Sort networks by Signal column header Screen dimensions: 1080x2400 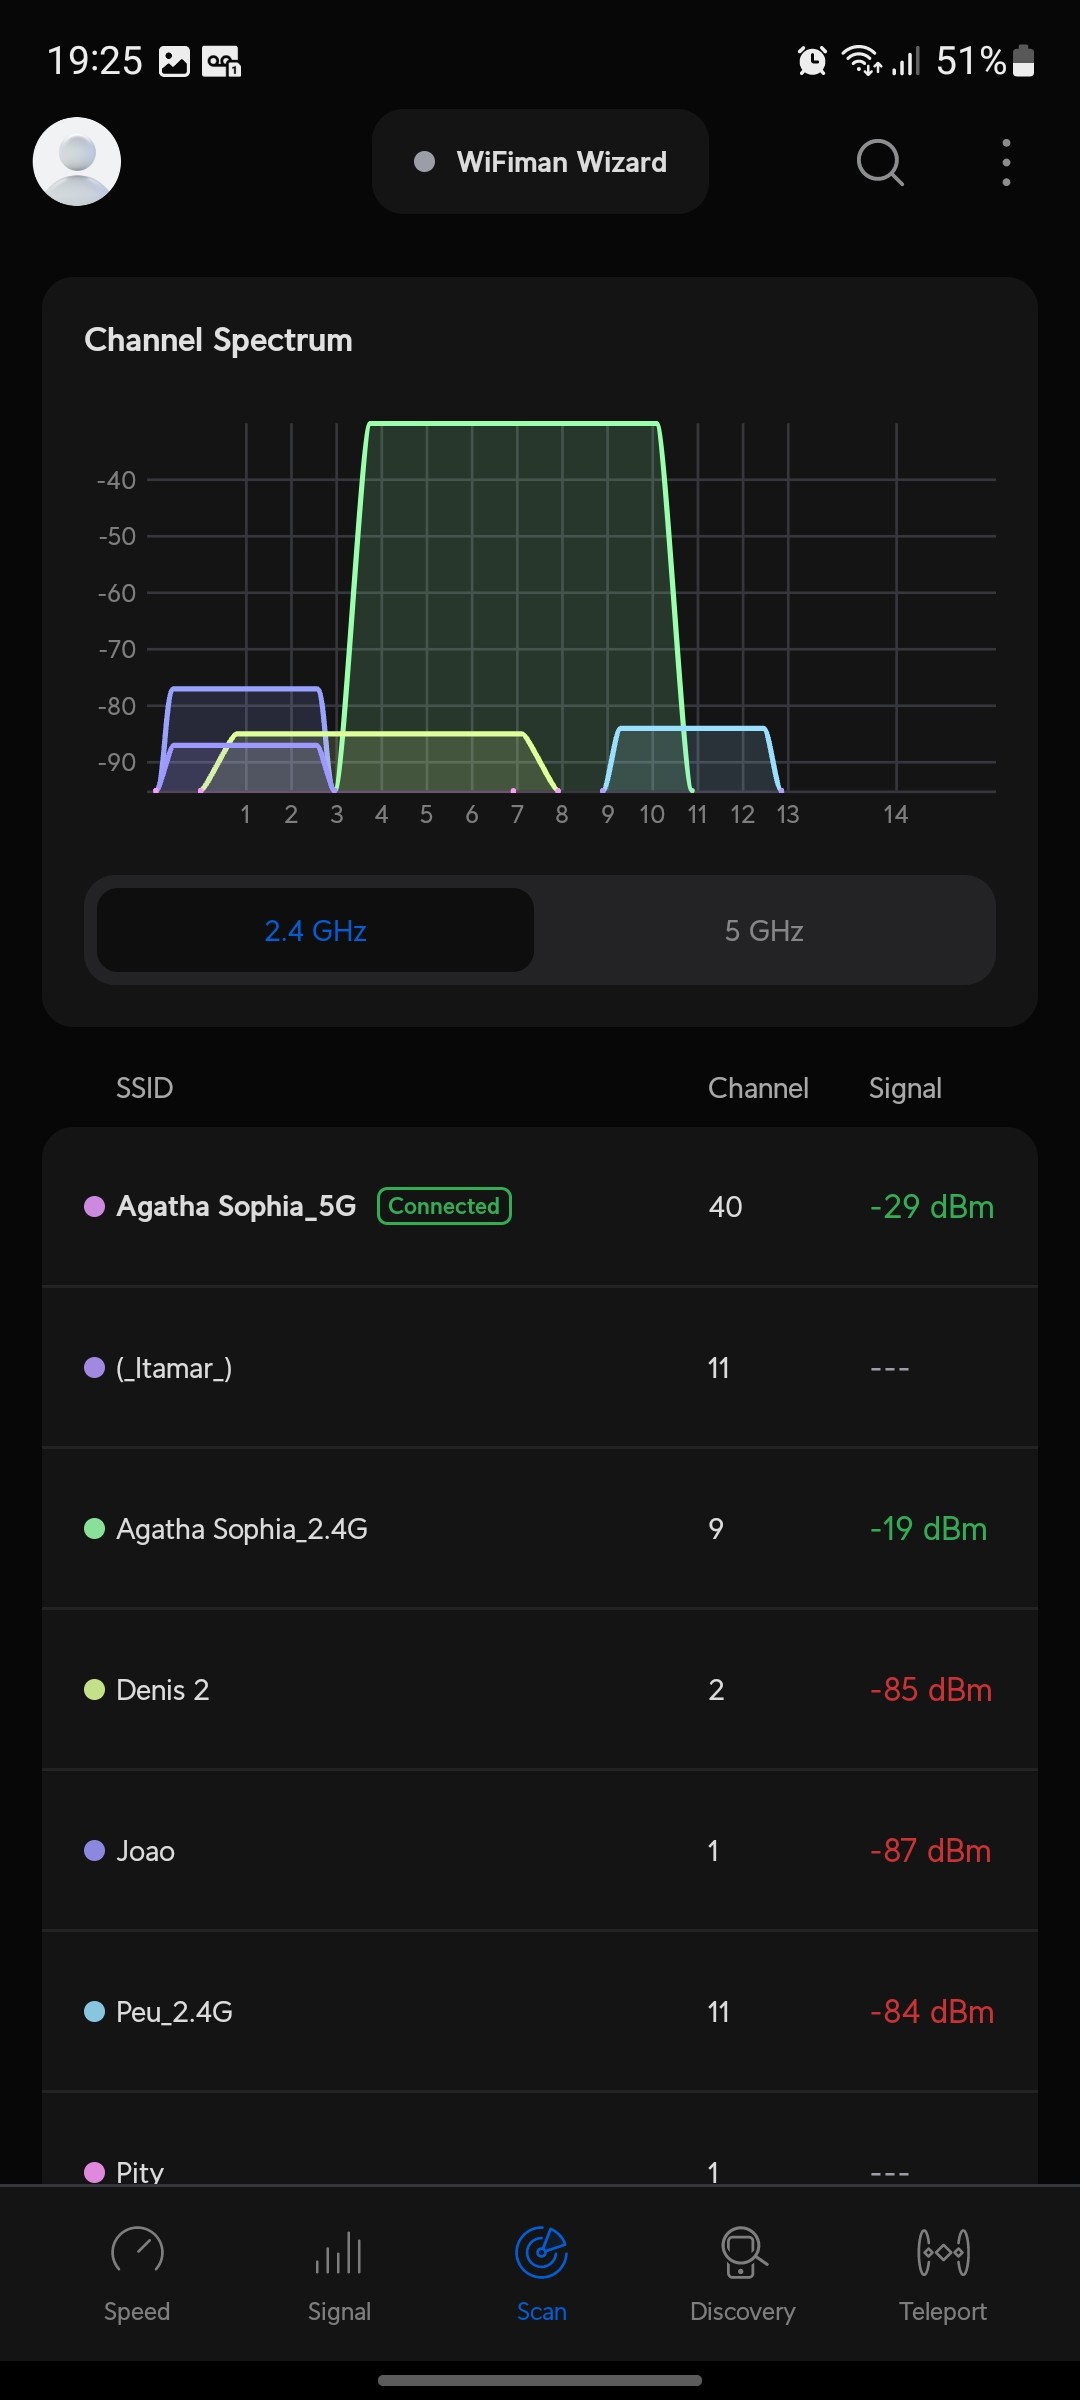[905, 1088]
